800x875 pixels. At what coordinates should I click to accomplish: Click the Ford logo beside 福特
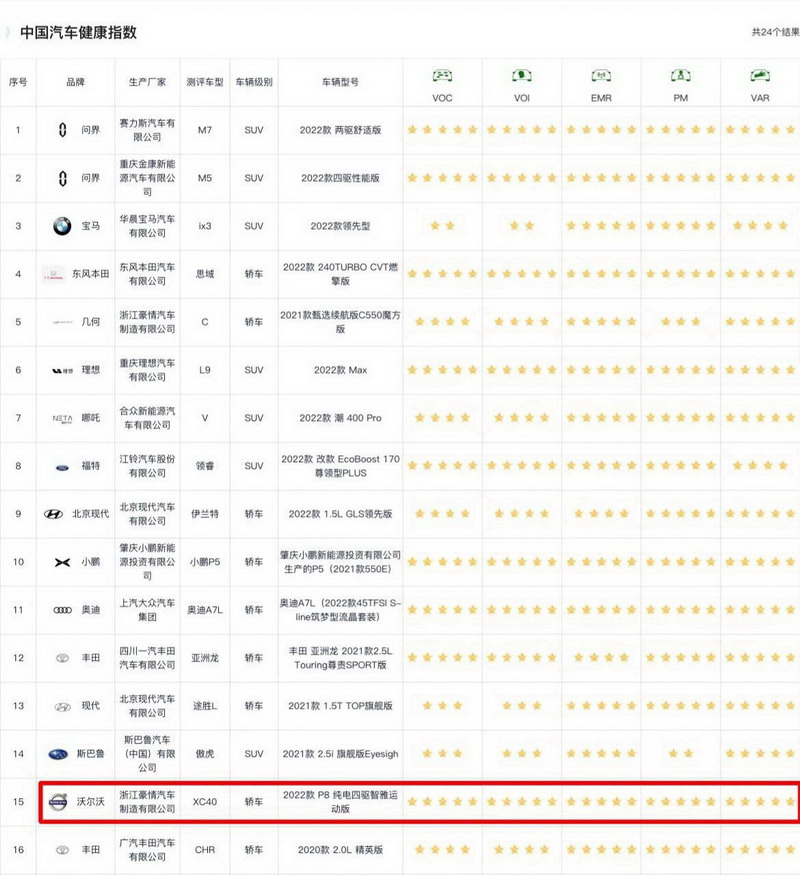coord(62,466)
